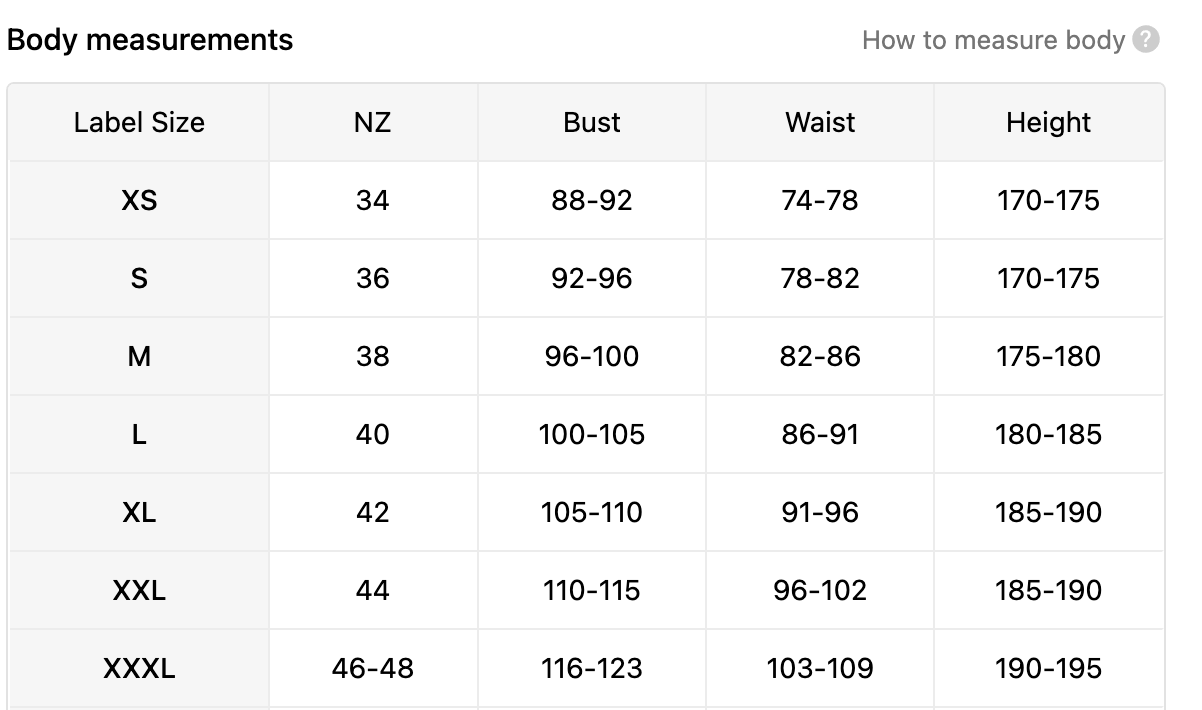This screenshot has width=1202, height=710.
Task: Click the 46-48 NZ size cell
Action: pos(372,668)
